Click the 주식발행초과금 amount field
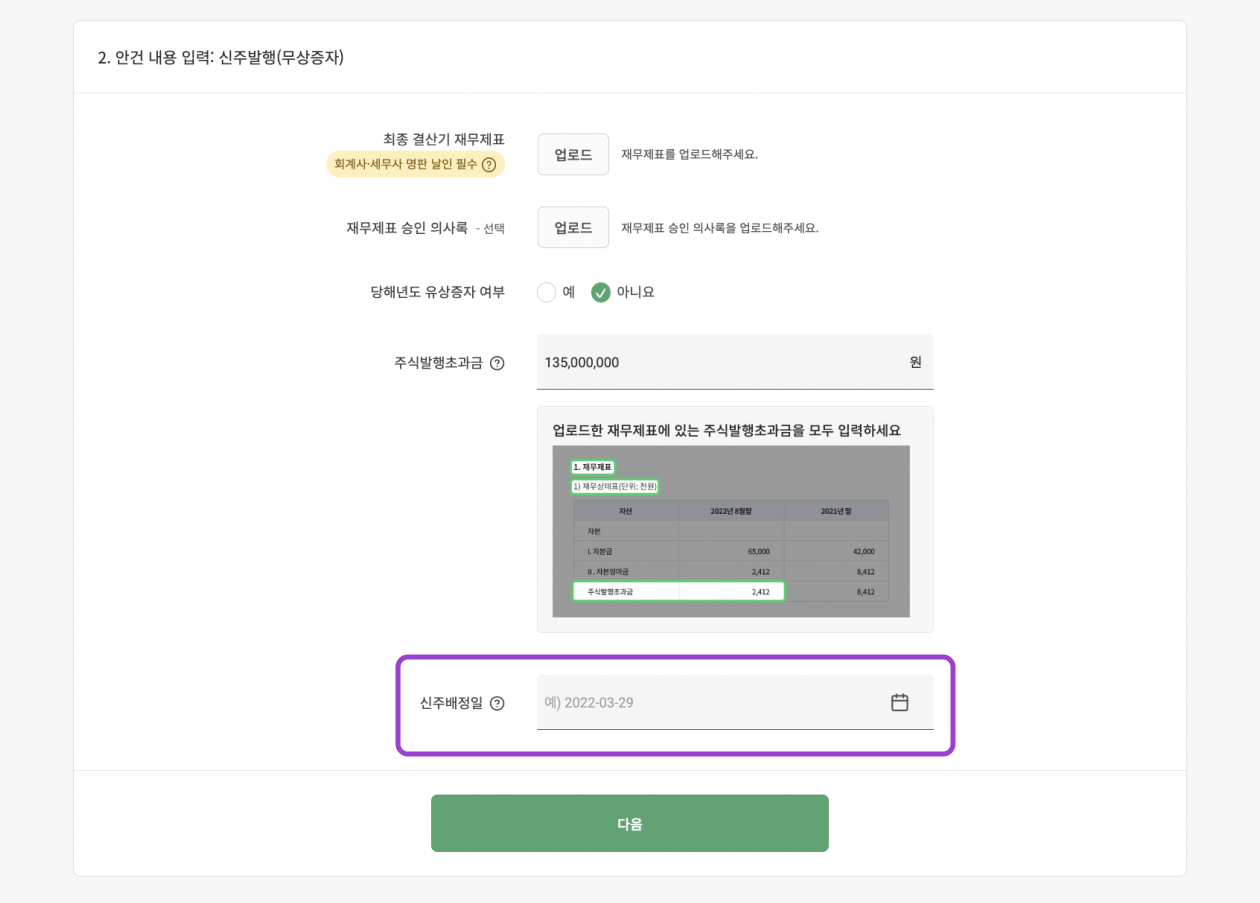This screenshot has height=903, width=1260. coord(700,362)
